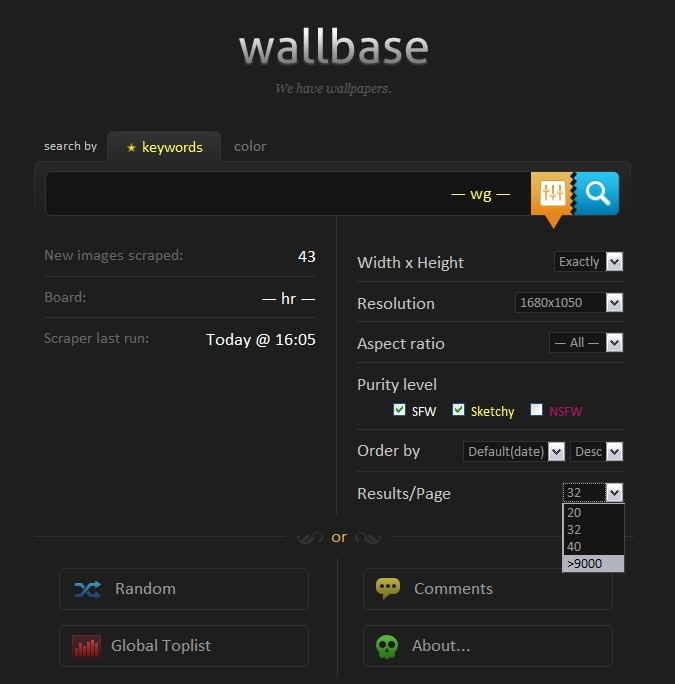Click the Today @ 16:05 scraper time

[260, 340]
